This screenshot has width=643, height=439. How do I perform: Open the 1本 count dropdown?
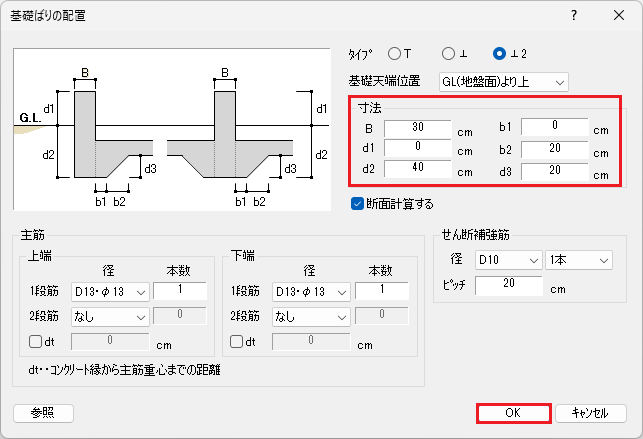tap(579, 260)
